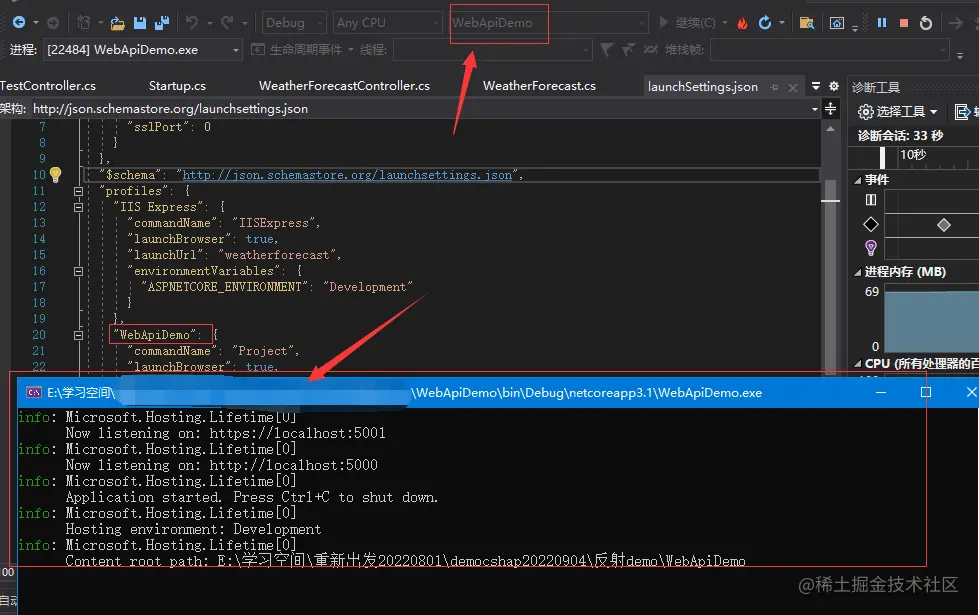Open the launchsettings.json schema link on line 10

click(x=347, y=175)
